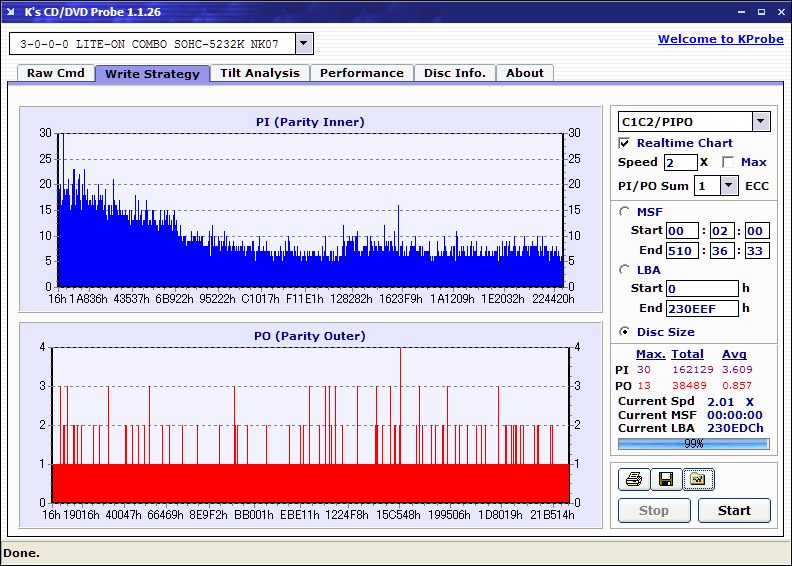Enable the Max speed checkbox

tap(728, 162)
